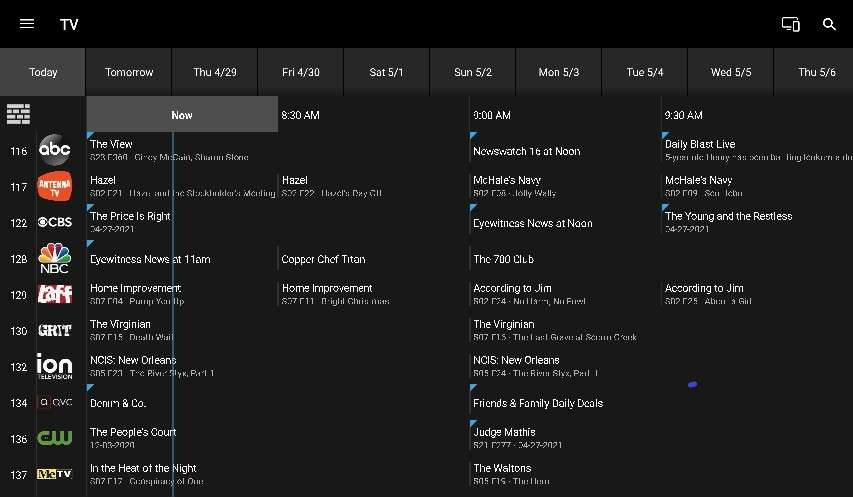Select The Price Is Right program

pos(180,222)
